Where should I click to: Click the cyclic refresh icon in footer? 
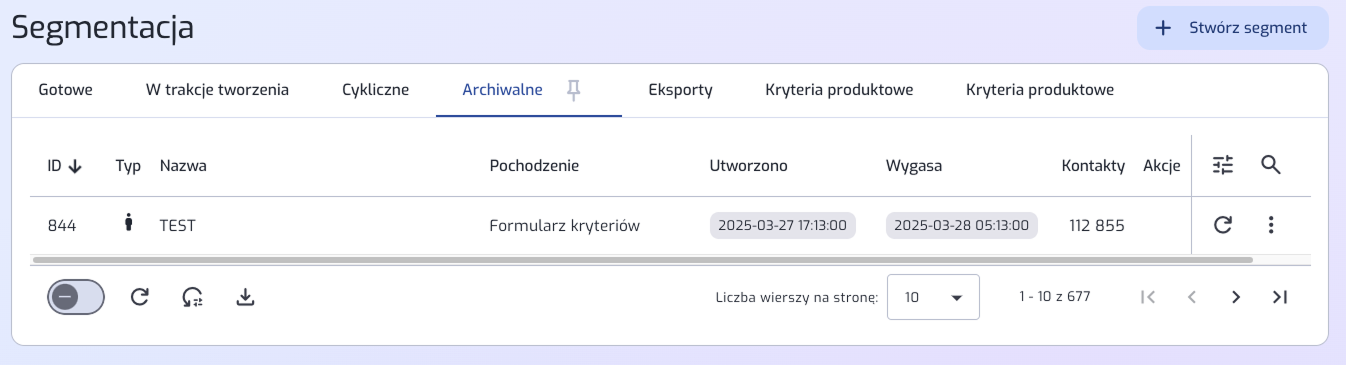click(x=193, y=297)
